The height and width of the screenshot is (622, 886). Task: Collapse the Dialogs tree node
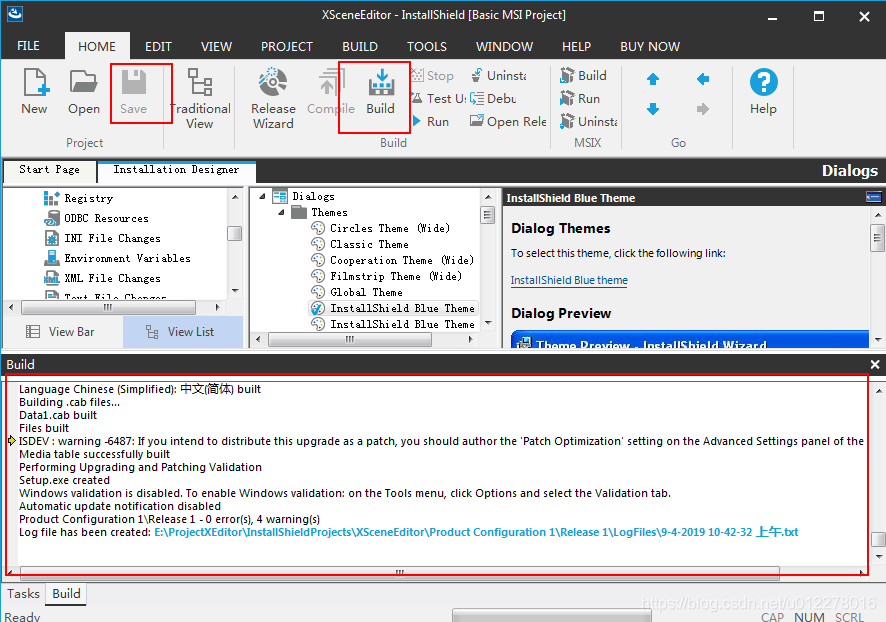point(262,197)
